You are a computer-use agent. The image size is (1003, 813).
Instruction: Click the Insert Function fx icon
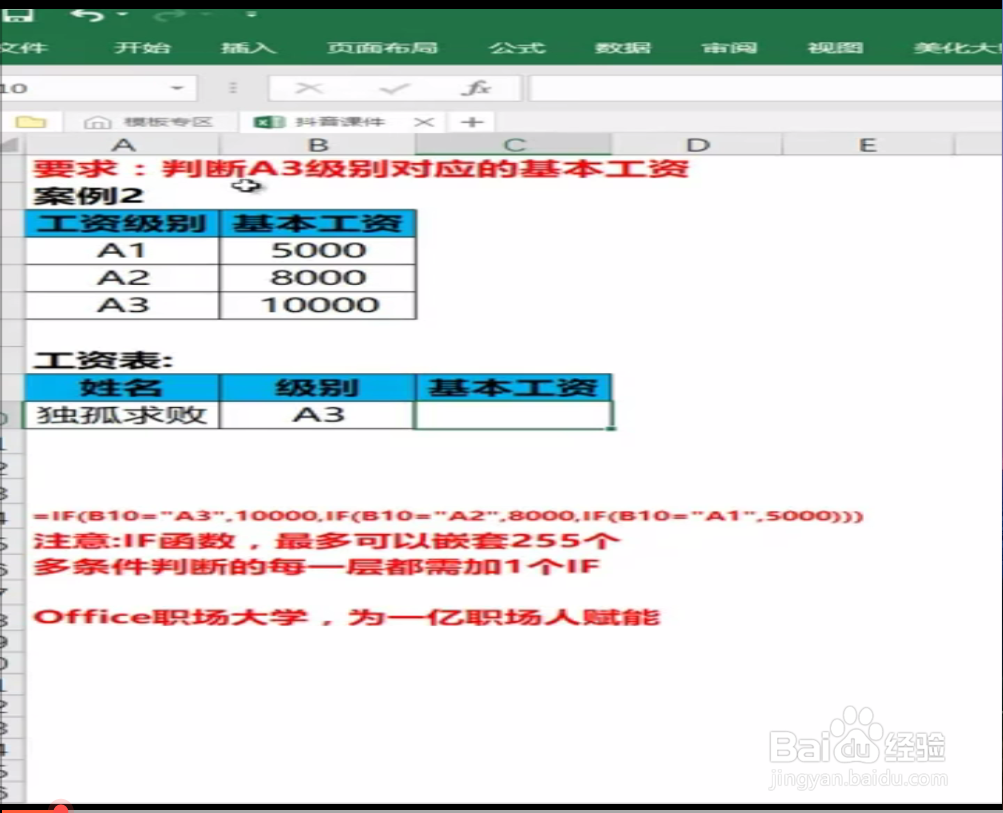point(477,87)
